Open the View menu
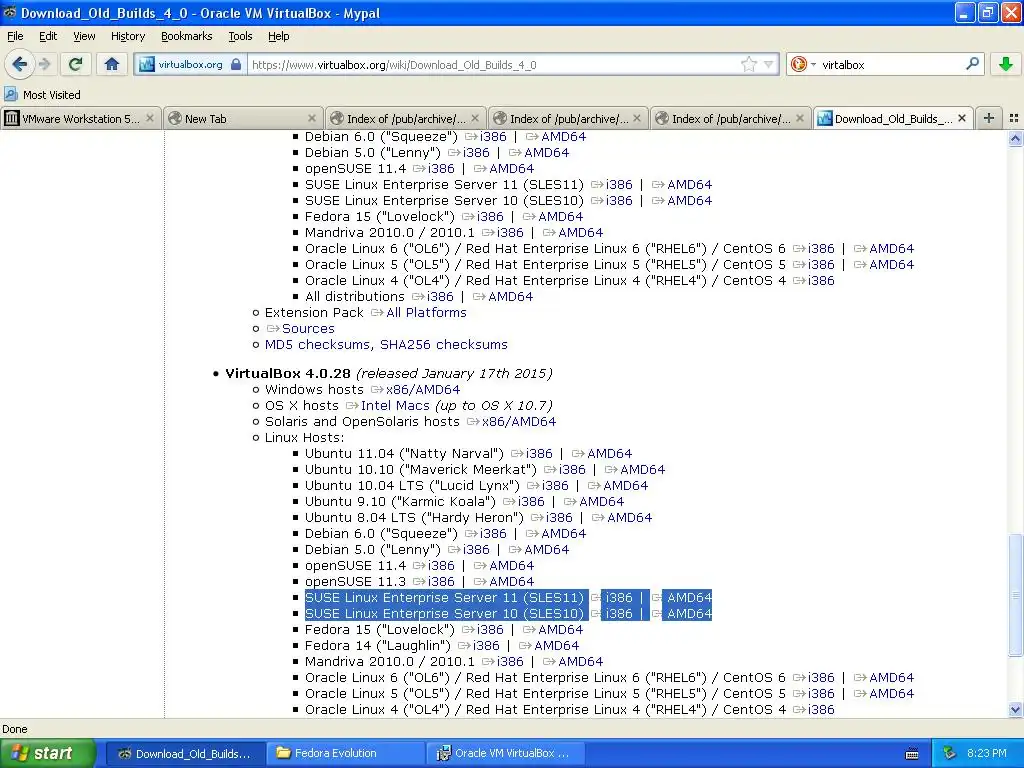The width and height of the screenshot is (1024, 768). tap(84, 36)
